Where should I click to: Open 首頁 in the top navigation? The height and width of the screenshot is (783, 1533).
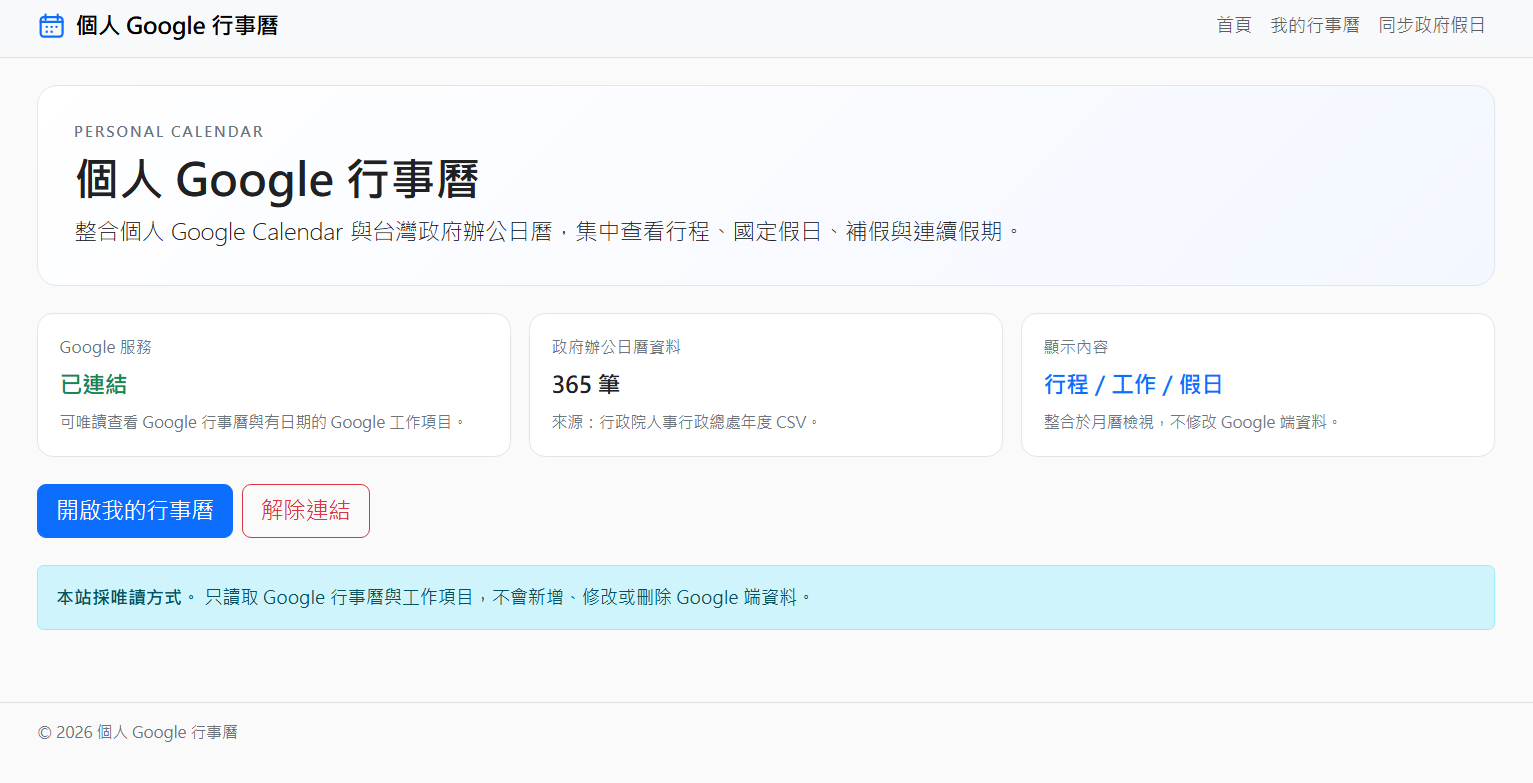1234,25
